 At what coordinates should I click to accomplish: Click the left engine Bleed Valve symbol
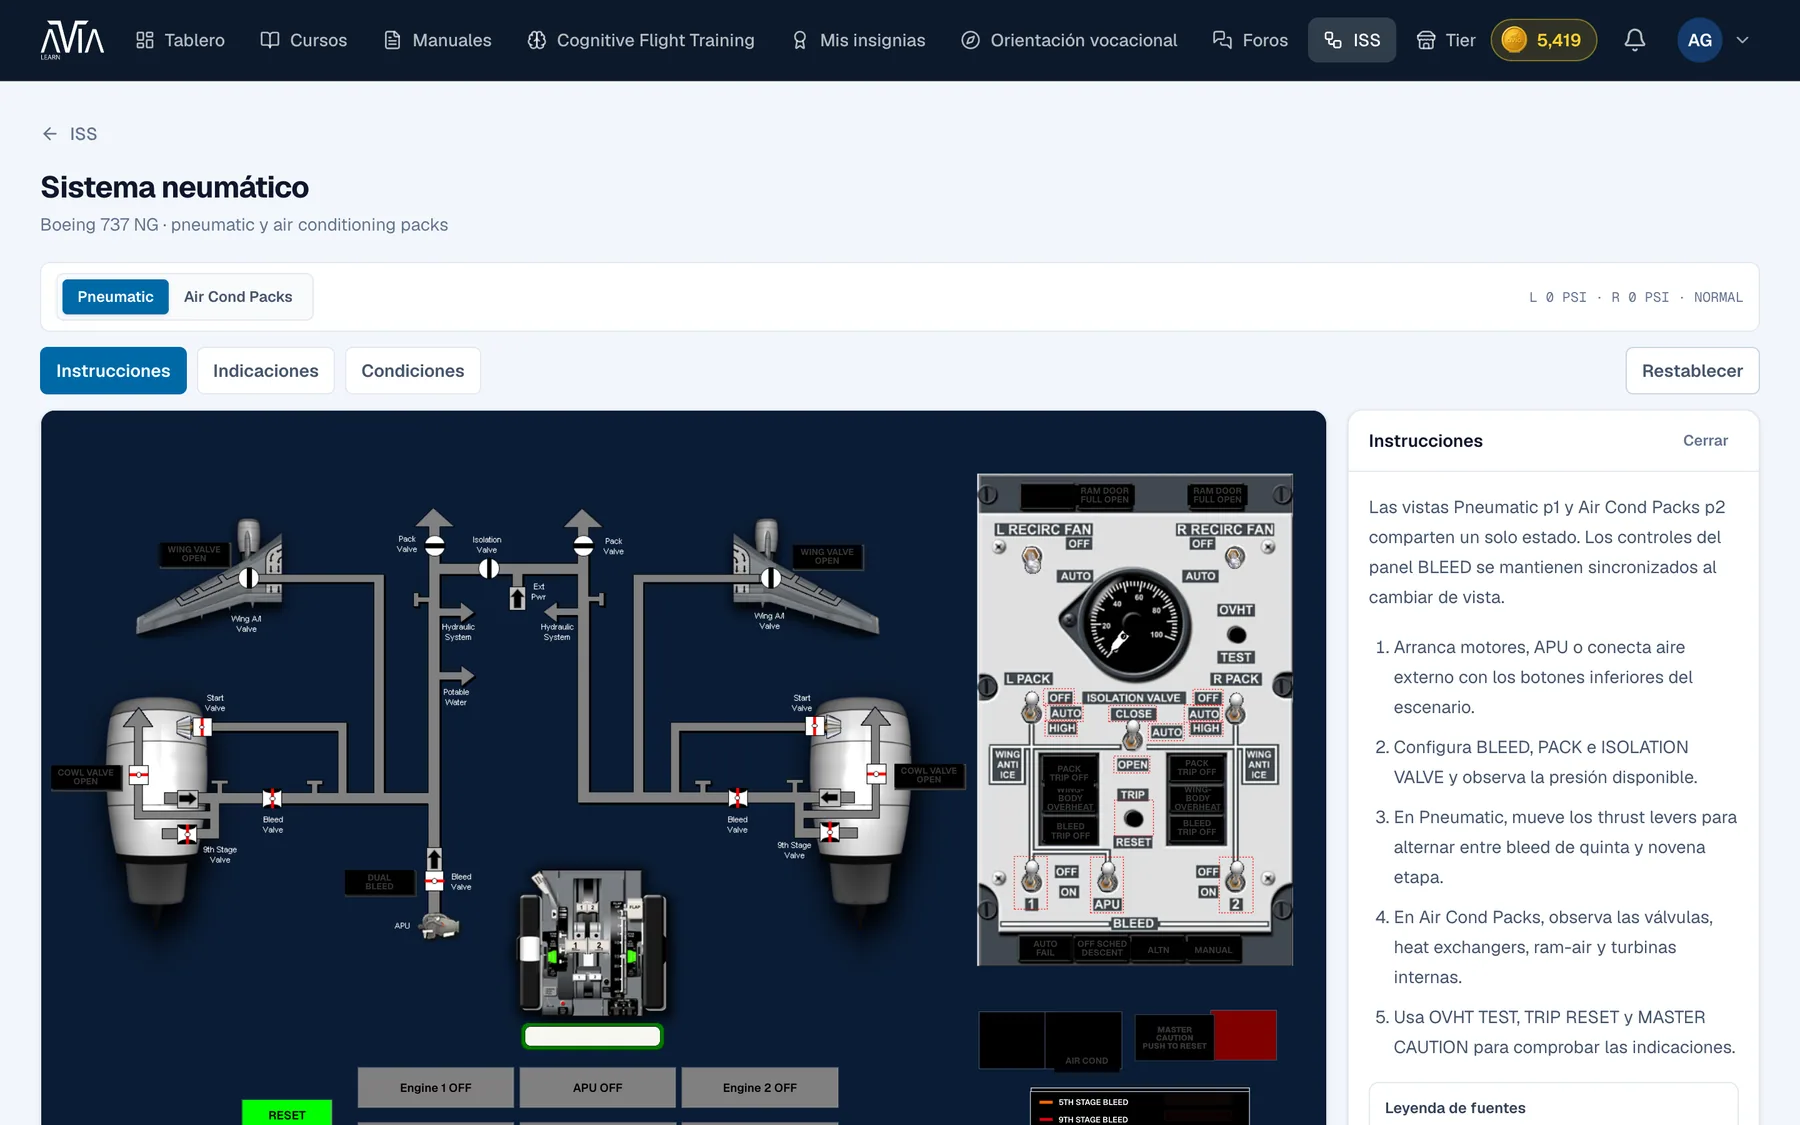272,798
